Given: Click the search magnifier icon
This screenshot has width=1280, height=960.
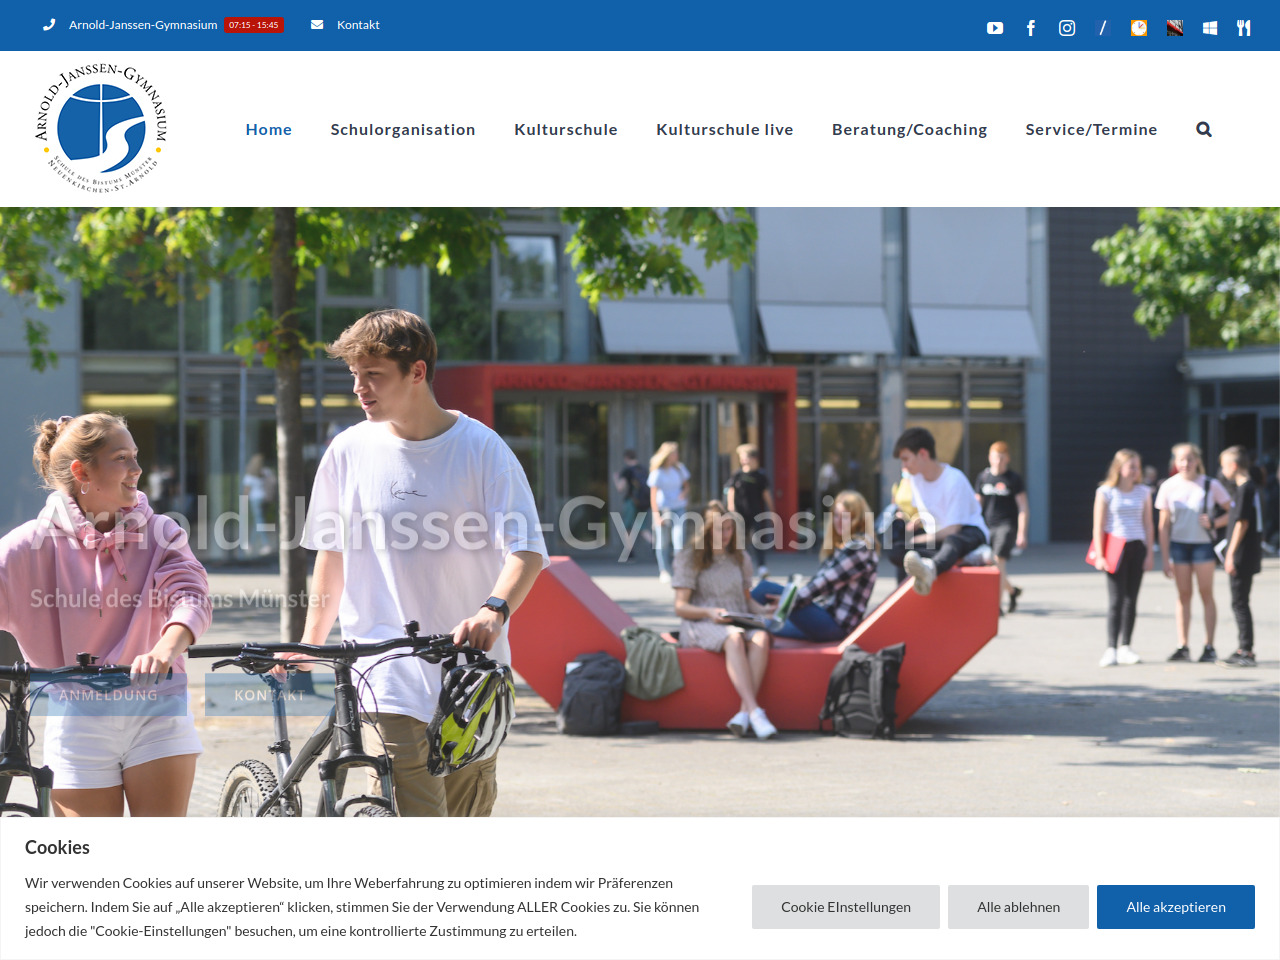Looking at the screenshot, I should pos(1204,129).
